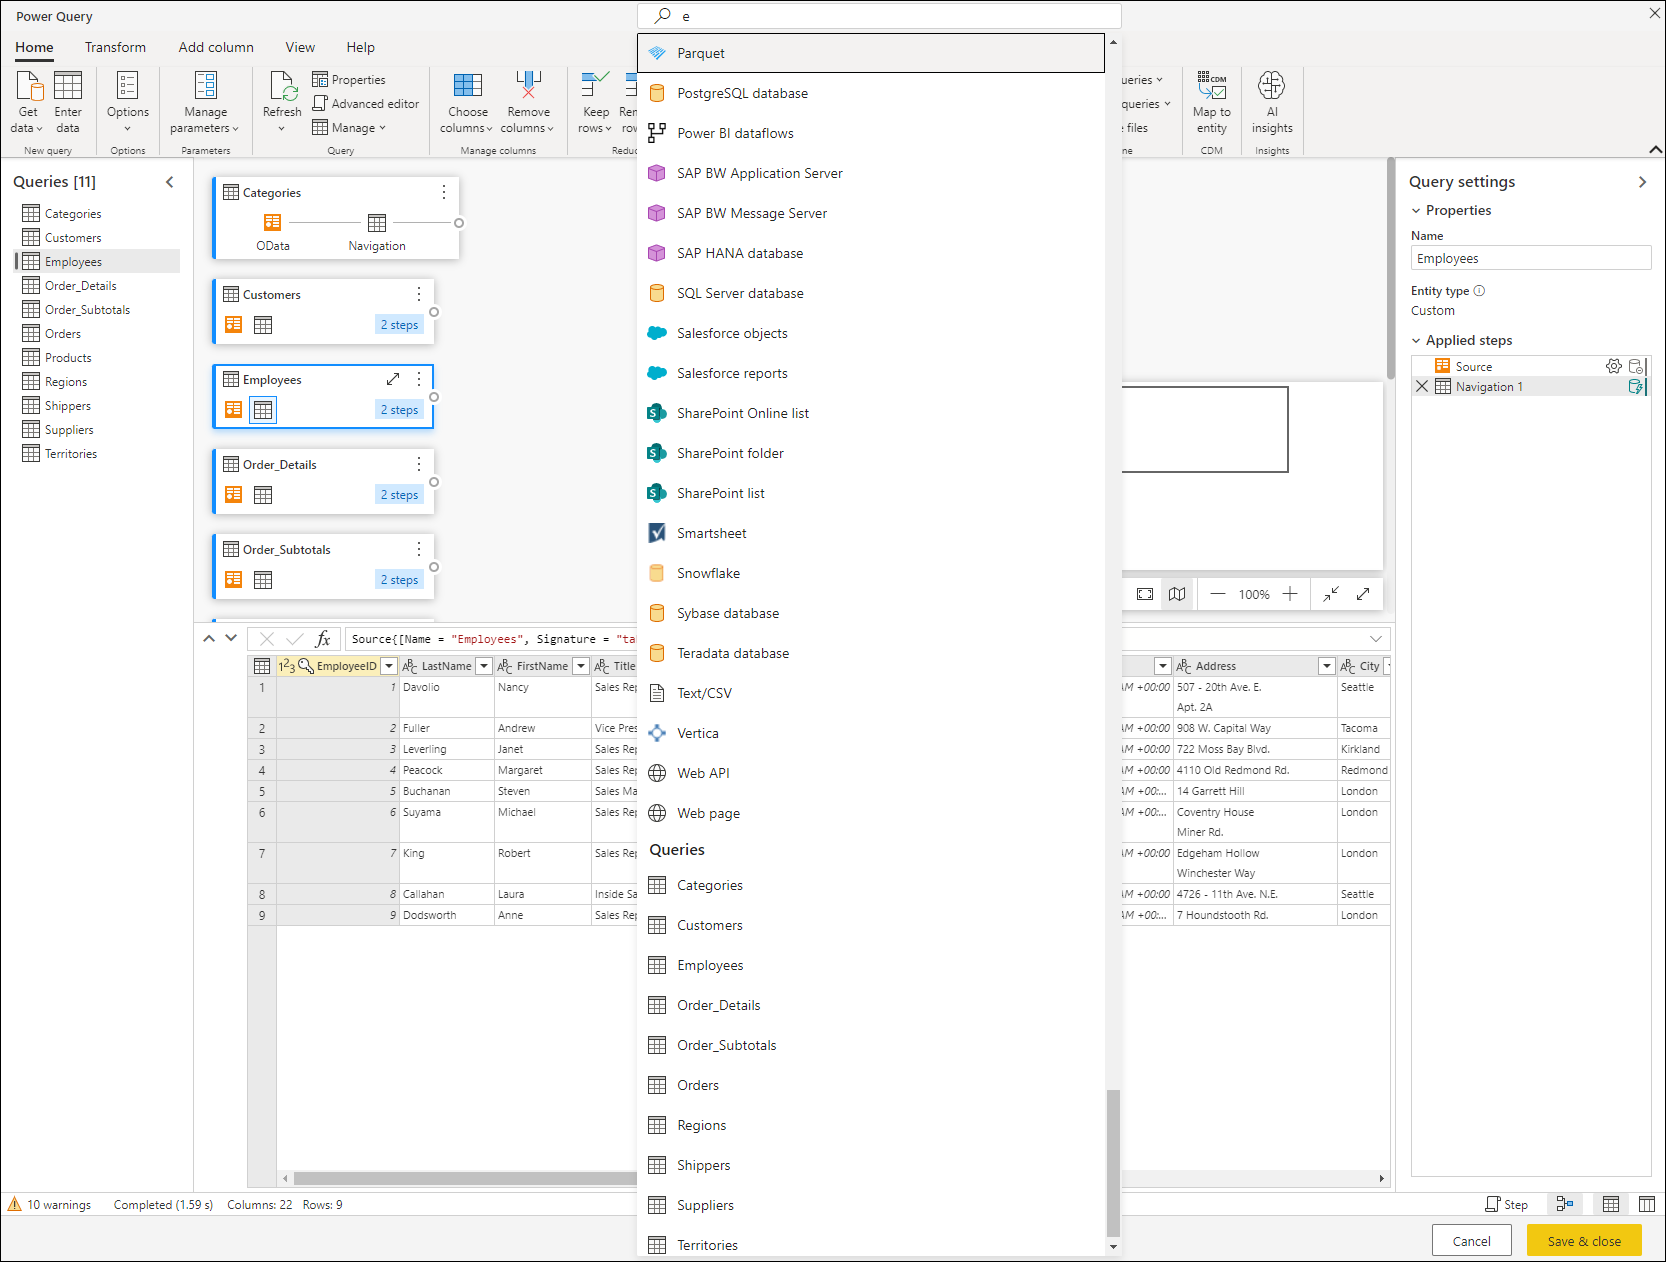Expand all diagram query cards

click(x=1363, y=594)
